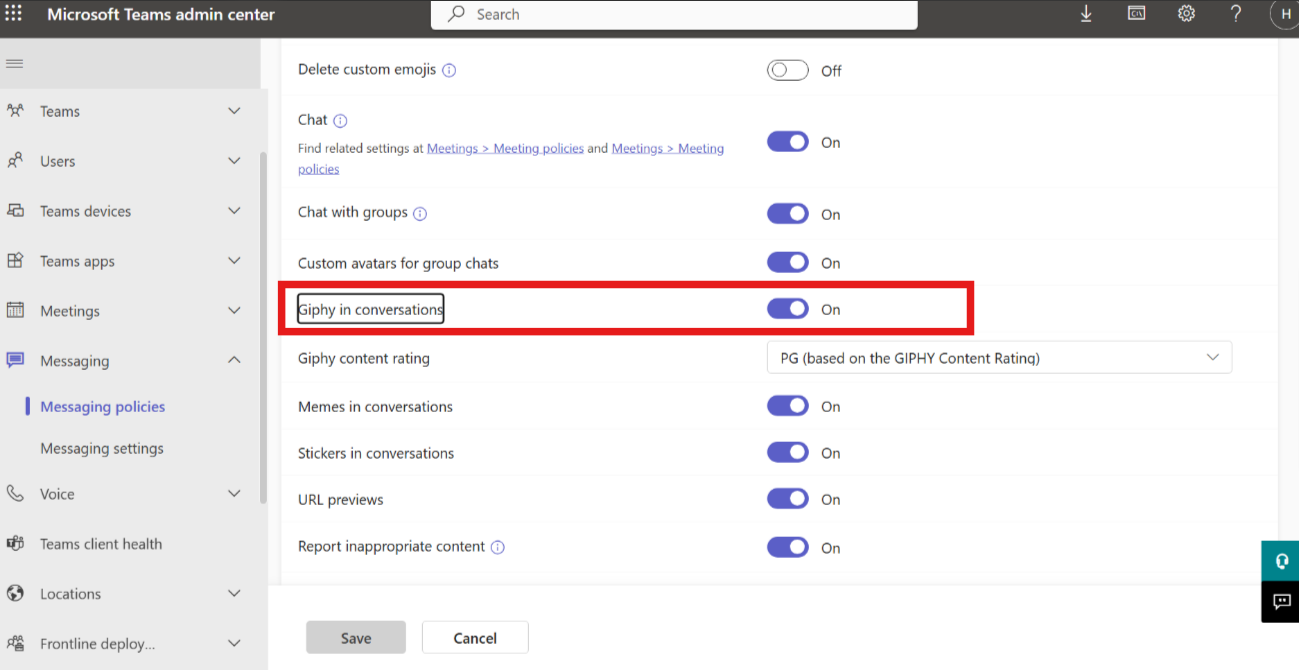This screenshot has width=1299, height=670.
Task: Open info icon next to Chat label
Action: pyautogui.click(x=340, y=121)
